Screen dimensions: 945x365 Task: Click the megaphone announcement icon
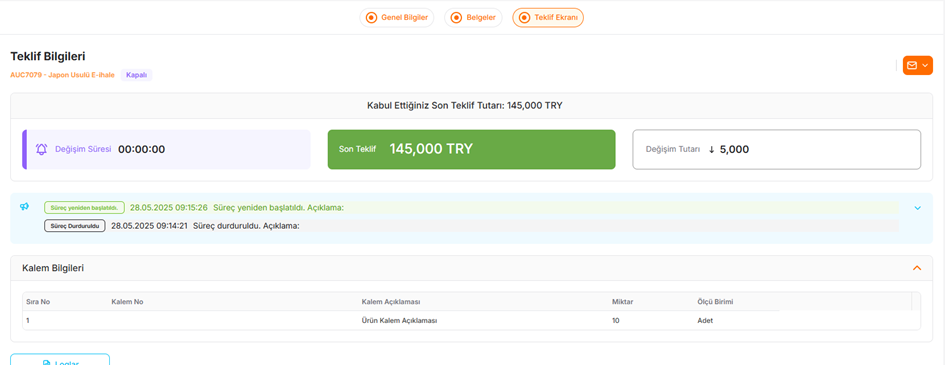coord(24,207)
